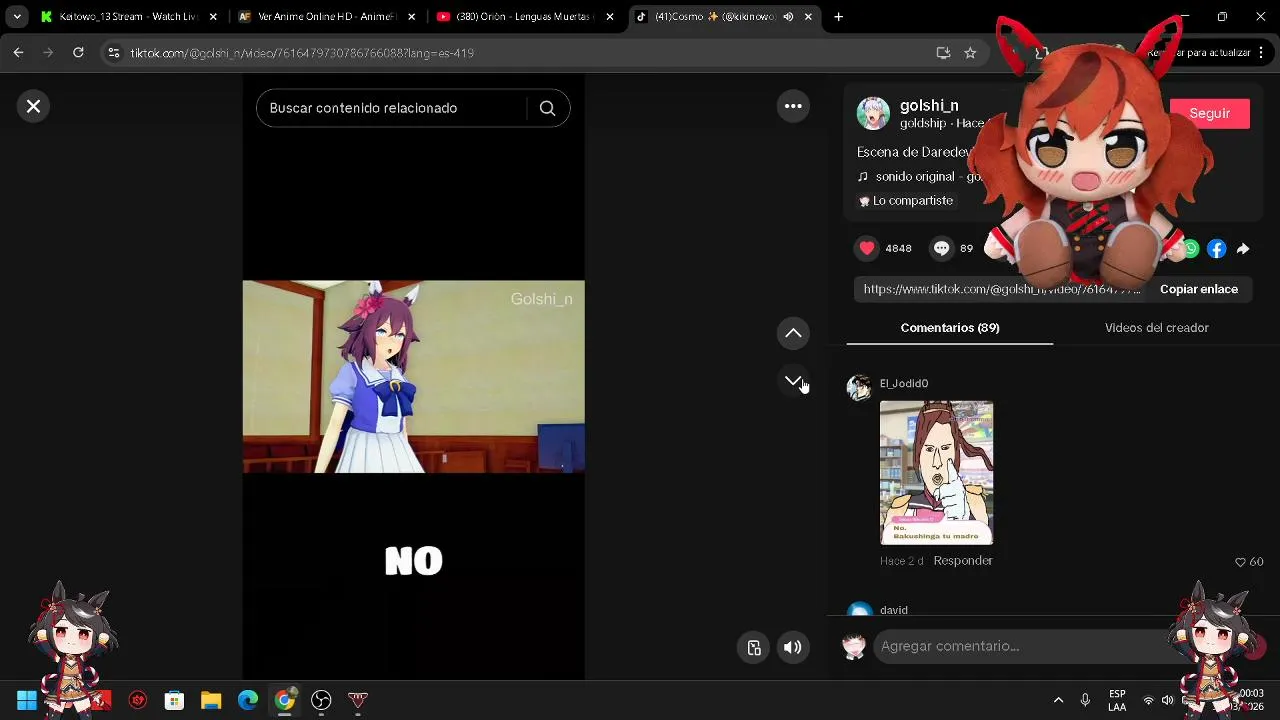Click the Copiar enlace button
Image resolution: width=1280 pixels, height=720 pixels.
1199,289
